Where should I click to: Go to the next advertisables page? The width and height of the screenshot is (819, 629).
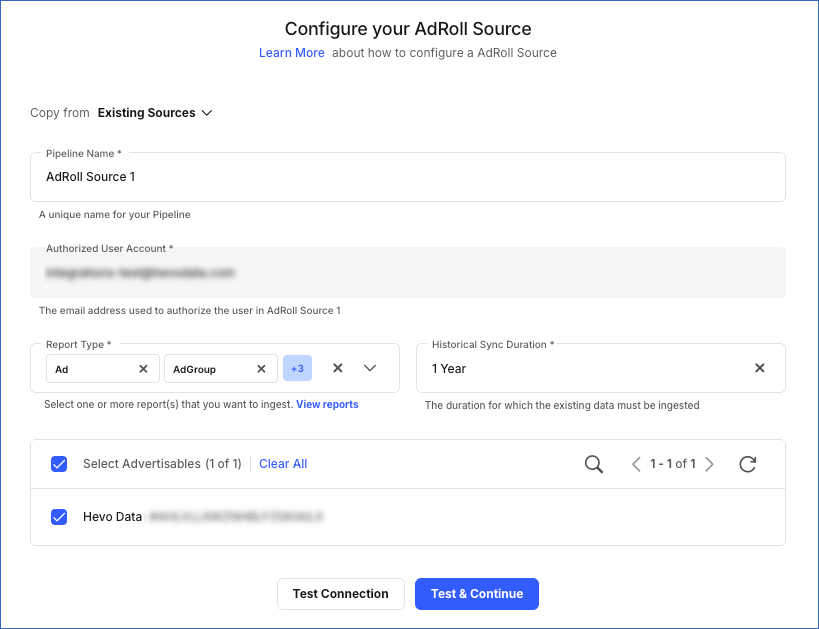pos(710,464)
